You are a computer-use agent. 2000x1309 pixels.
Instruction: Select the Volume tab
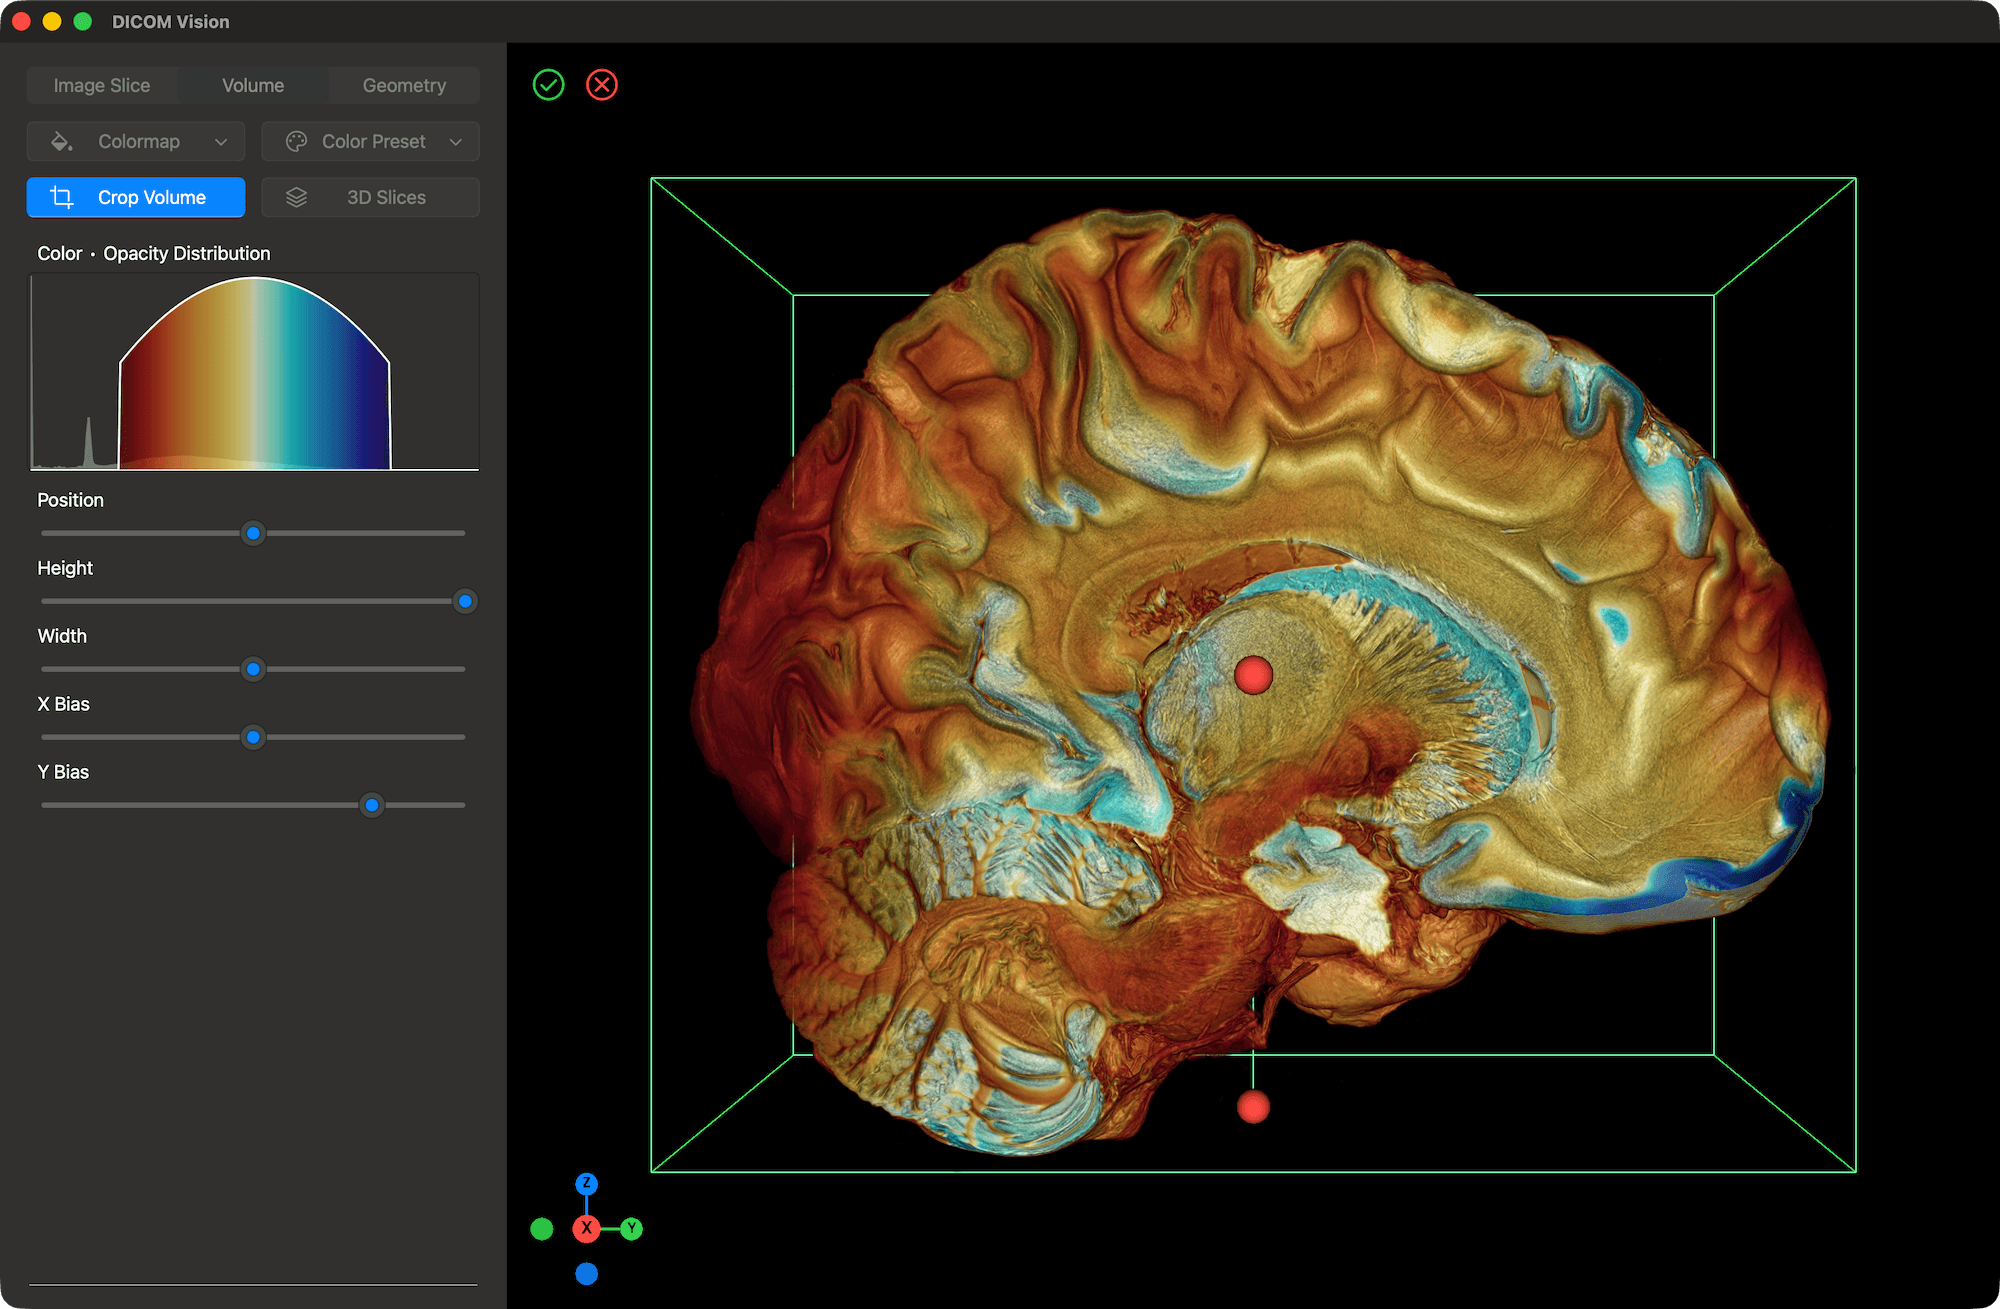[x=253, y=85]
